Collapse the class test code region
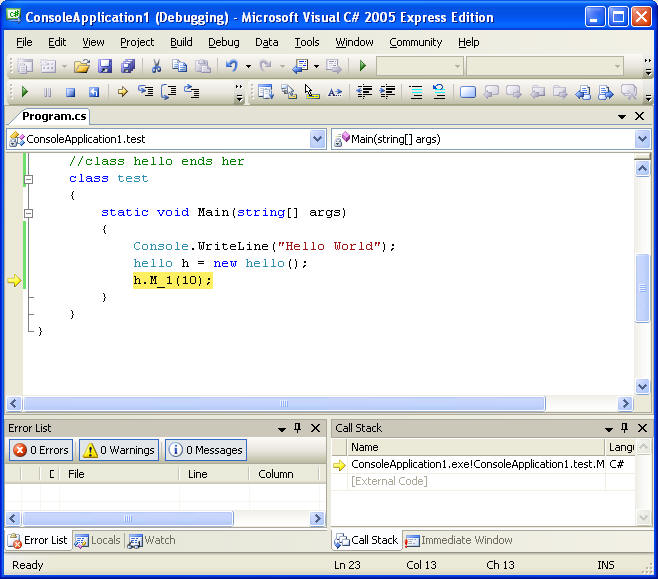Viewport: 658px width, 579px height. coord(28,179)
